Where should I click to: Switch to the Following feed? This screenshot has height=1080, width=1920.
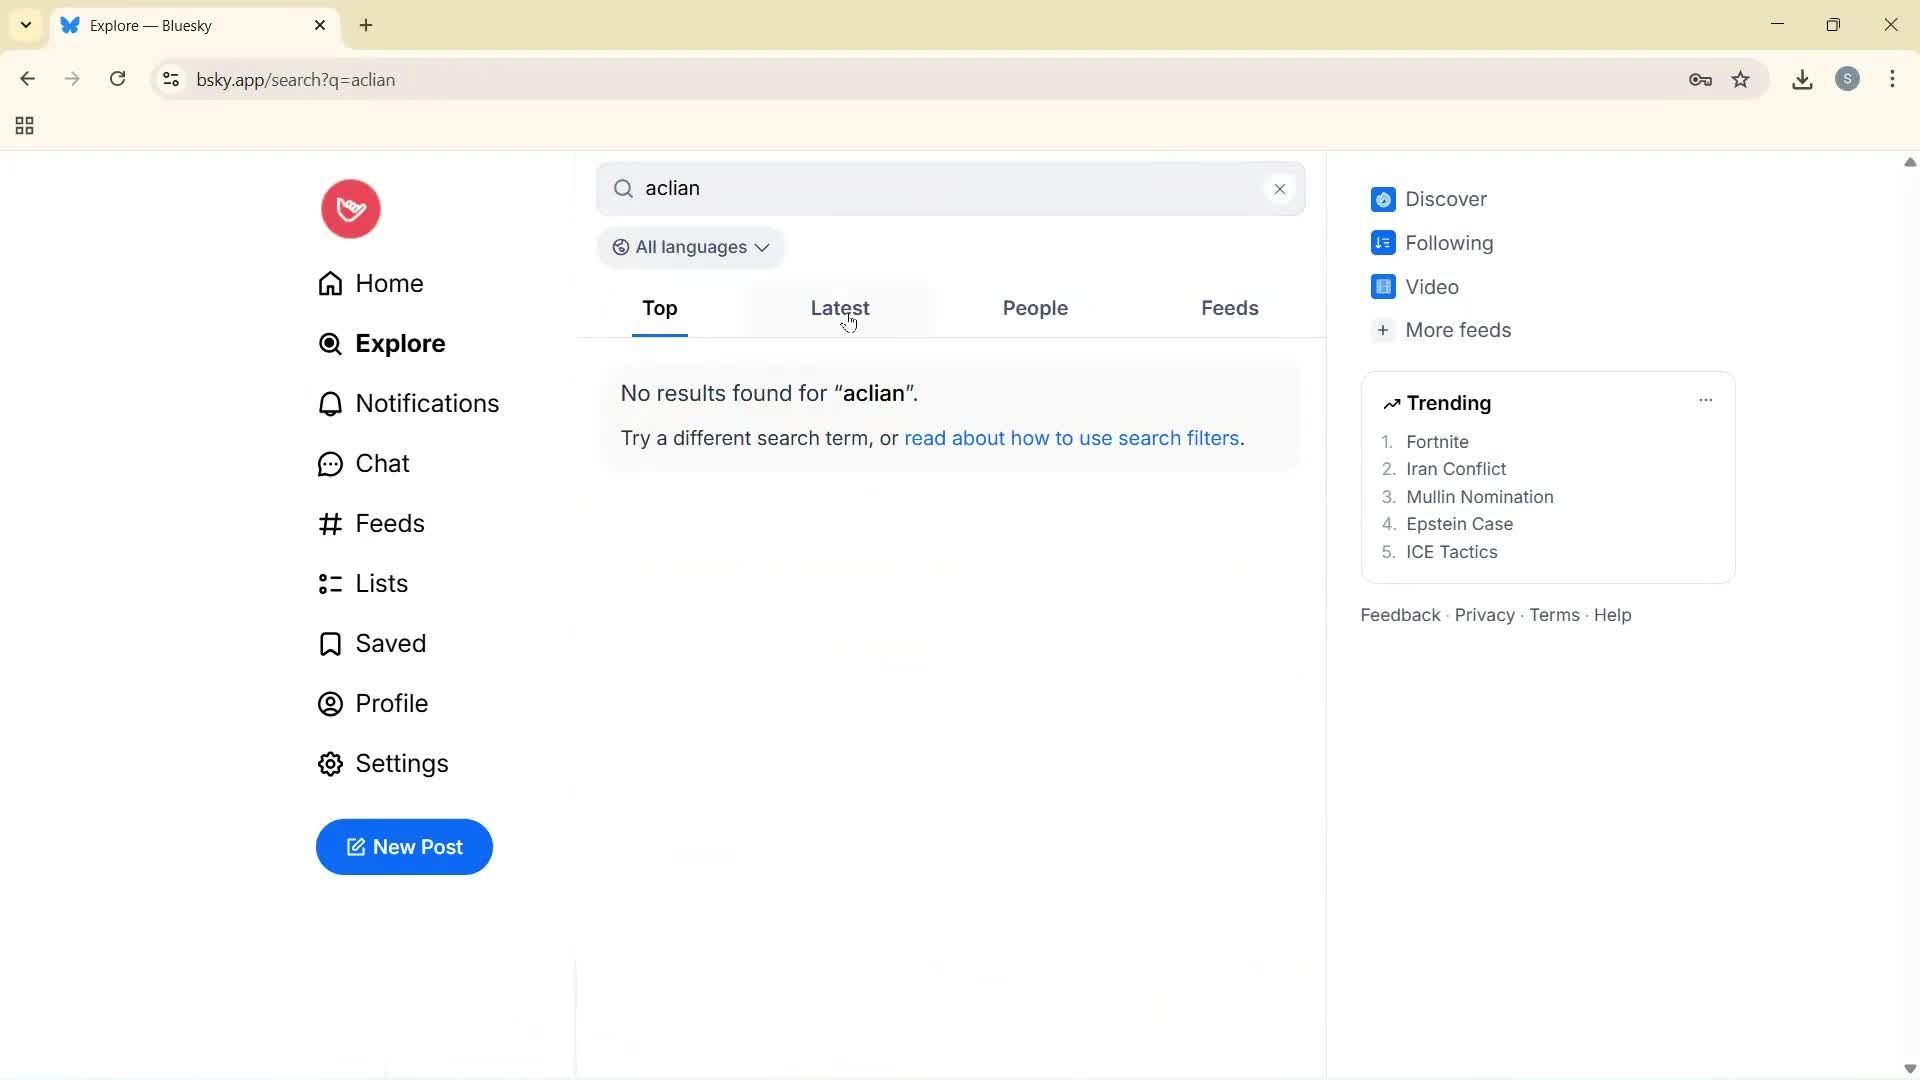[x=1450, y=243]
